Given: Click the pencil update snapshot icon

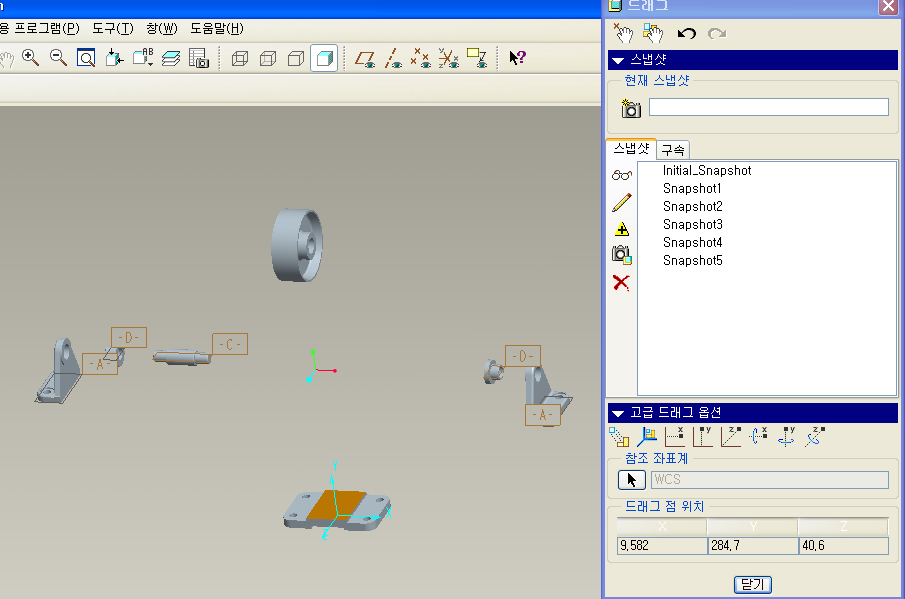Looking at the screenshot, I should pyautogui.click(x=621, y=202).
